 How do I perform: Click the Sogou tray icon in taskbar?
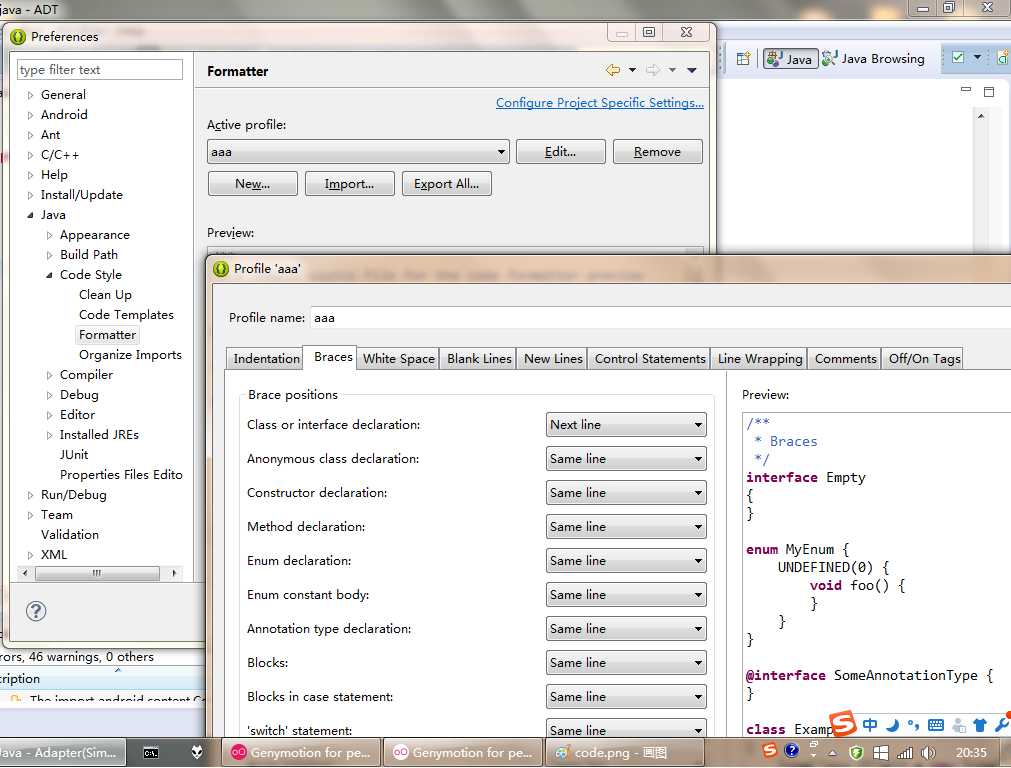(x=769, y=751)
